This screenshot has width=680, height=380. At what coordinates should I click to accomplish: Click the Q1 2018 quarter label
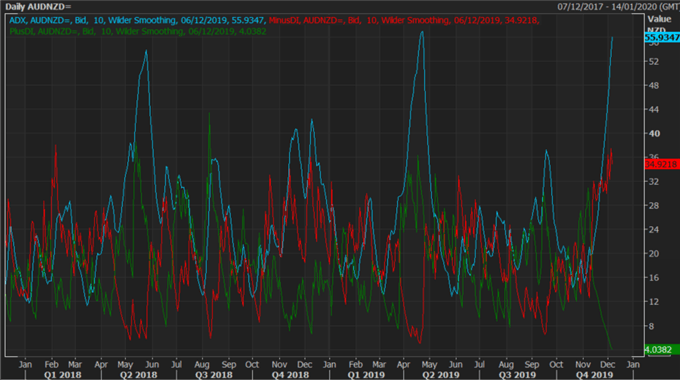(62, 375)
